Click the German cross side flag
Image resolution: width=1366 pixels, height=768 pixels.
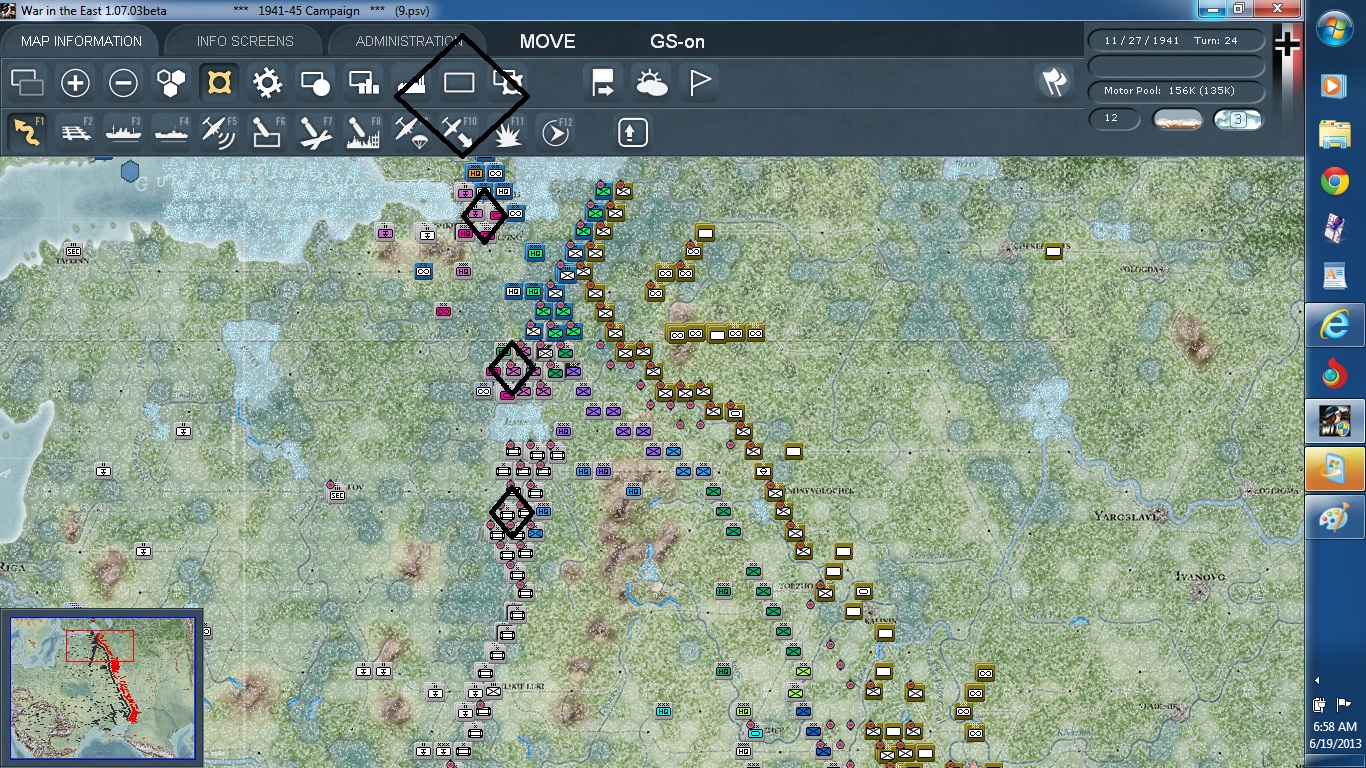point(1287,44)
